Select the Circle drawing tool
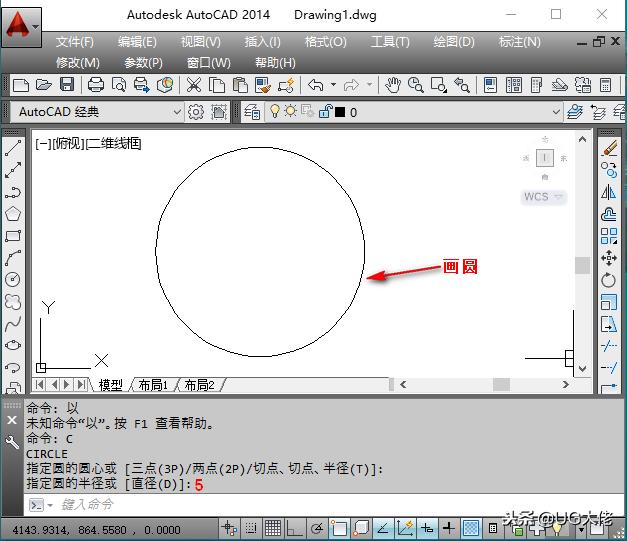The image size is (627, 541). pyautogui.click(x=13, y=279)
